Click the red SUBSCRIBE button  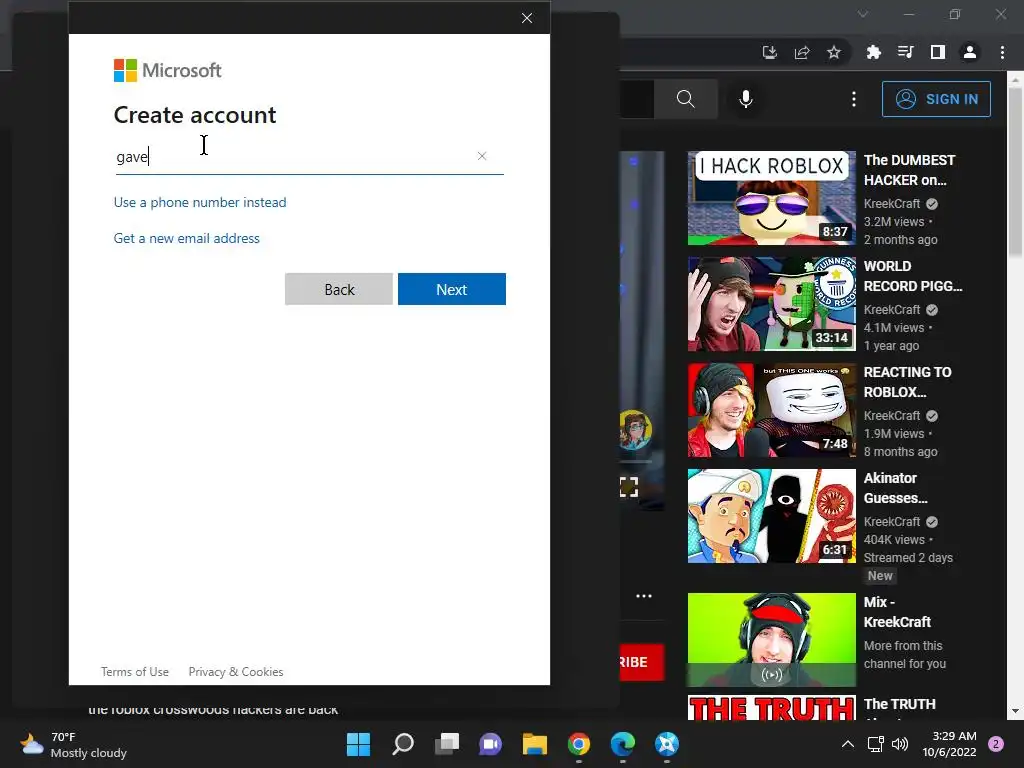coord(641,662)
